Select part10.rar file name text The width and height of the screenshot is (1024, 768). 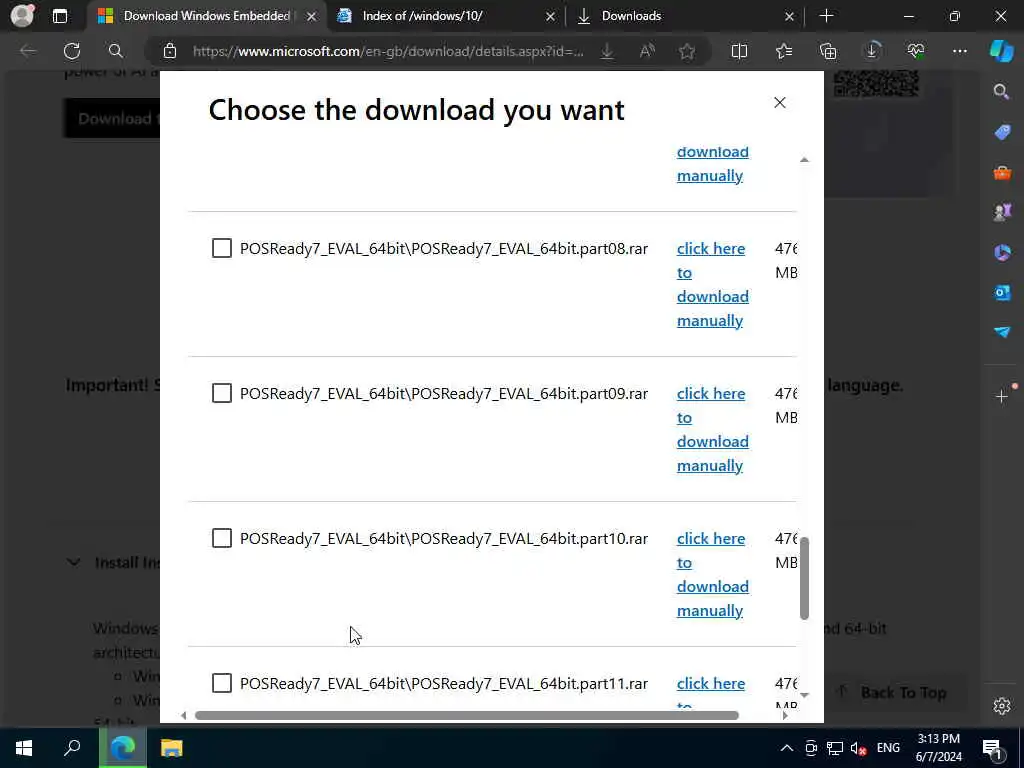tap(444, 539)
